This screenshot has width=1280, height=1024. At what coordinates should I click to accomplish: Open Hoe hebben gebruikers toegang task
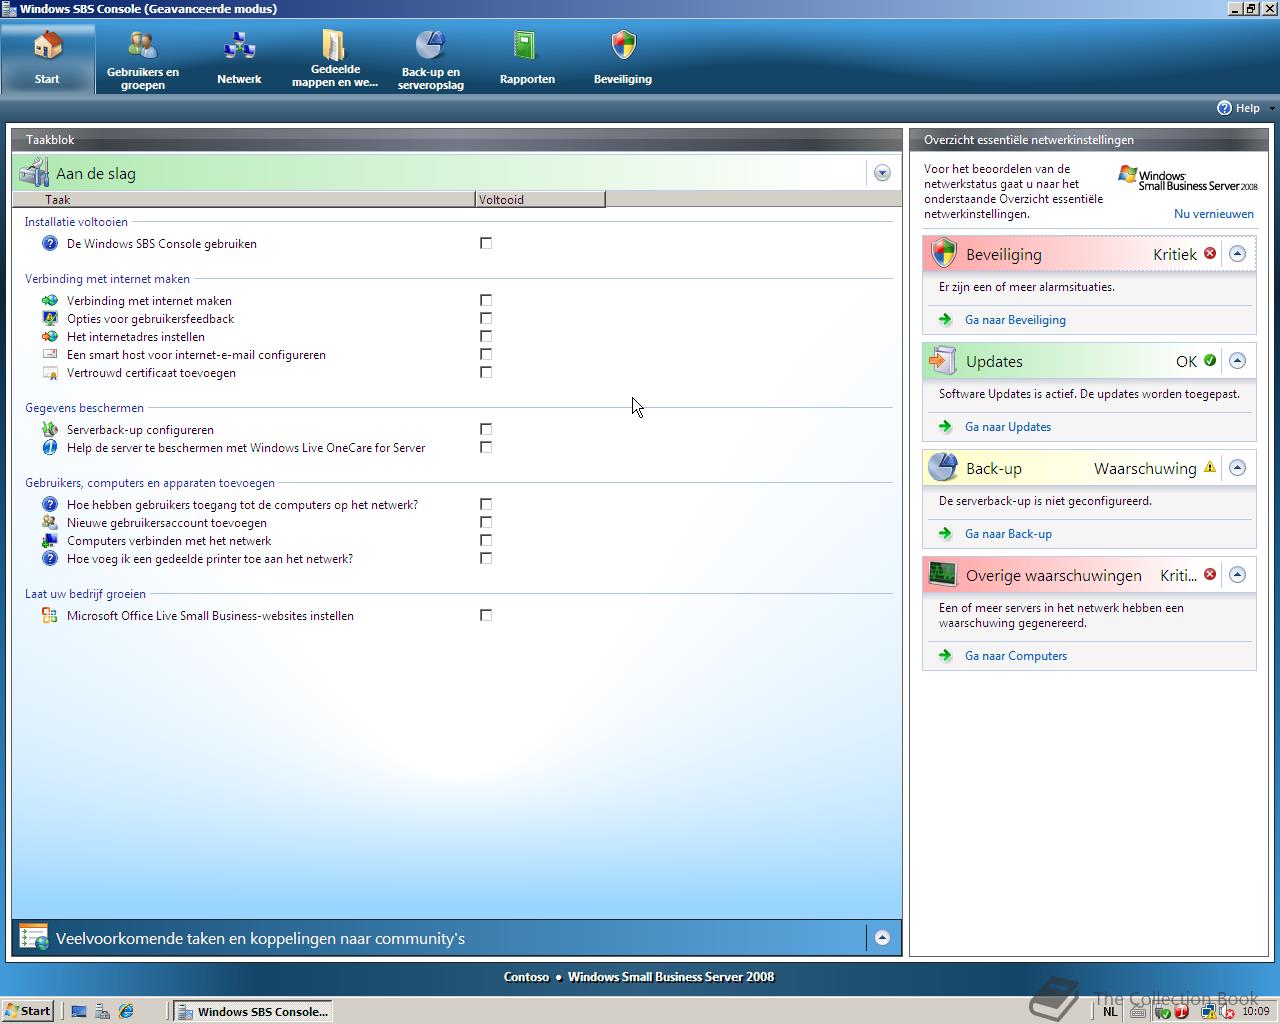click(242, 505)
